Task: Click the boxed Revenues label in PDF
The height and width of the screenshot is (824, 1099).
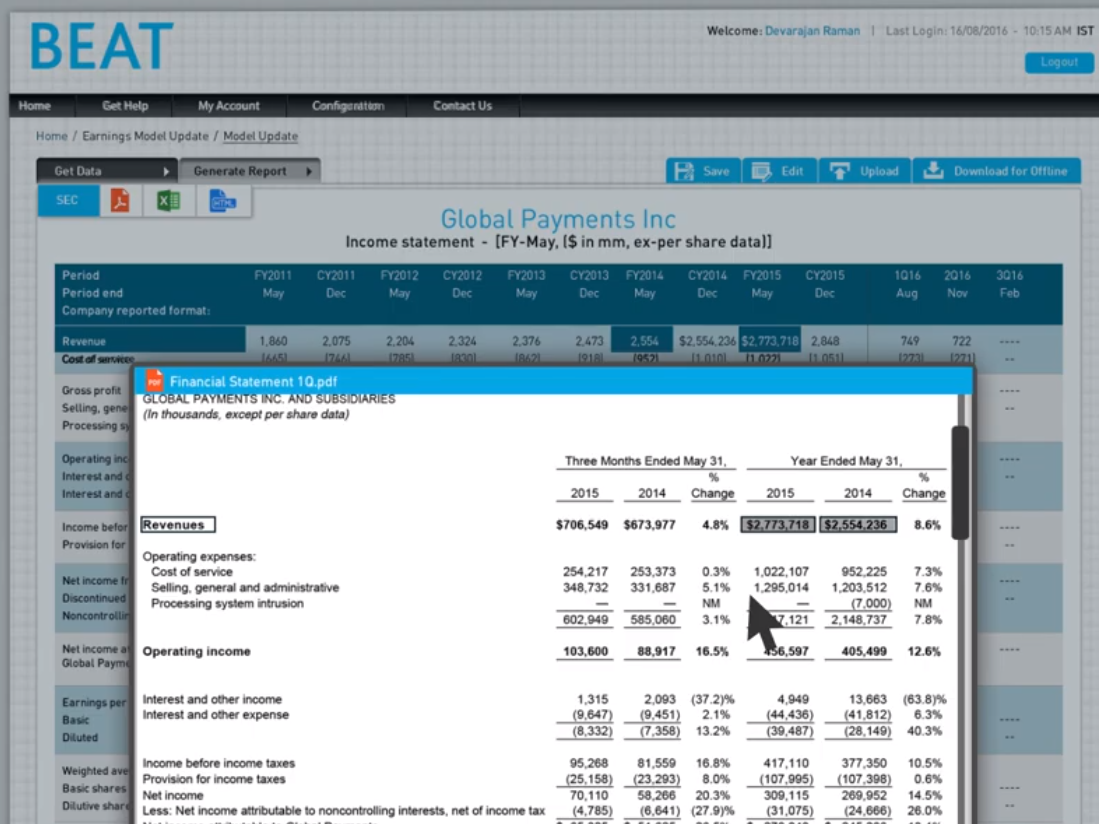Action: point(178,525)
